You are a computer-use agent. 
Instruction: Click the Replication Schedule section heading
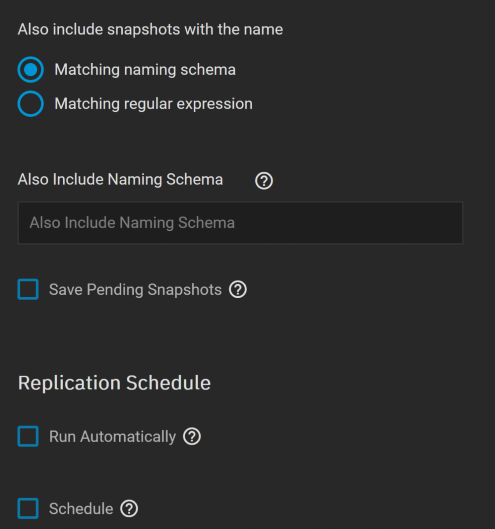[114, 383]
